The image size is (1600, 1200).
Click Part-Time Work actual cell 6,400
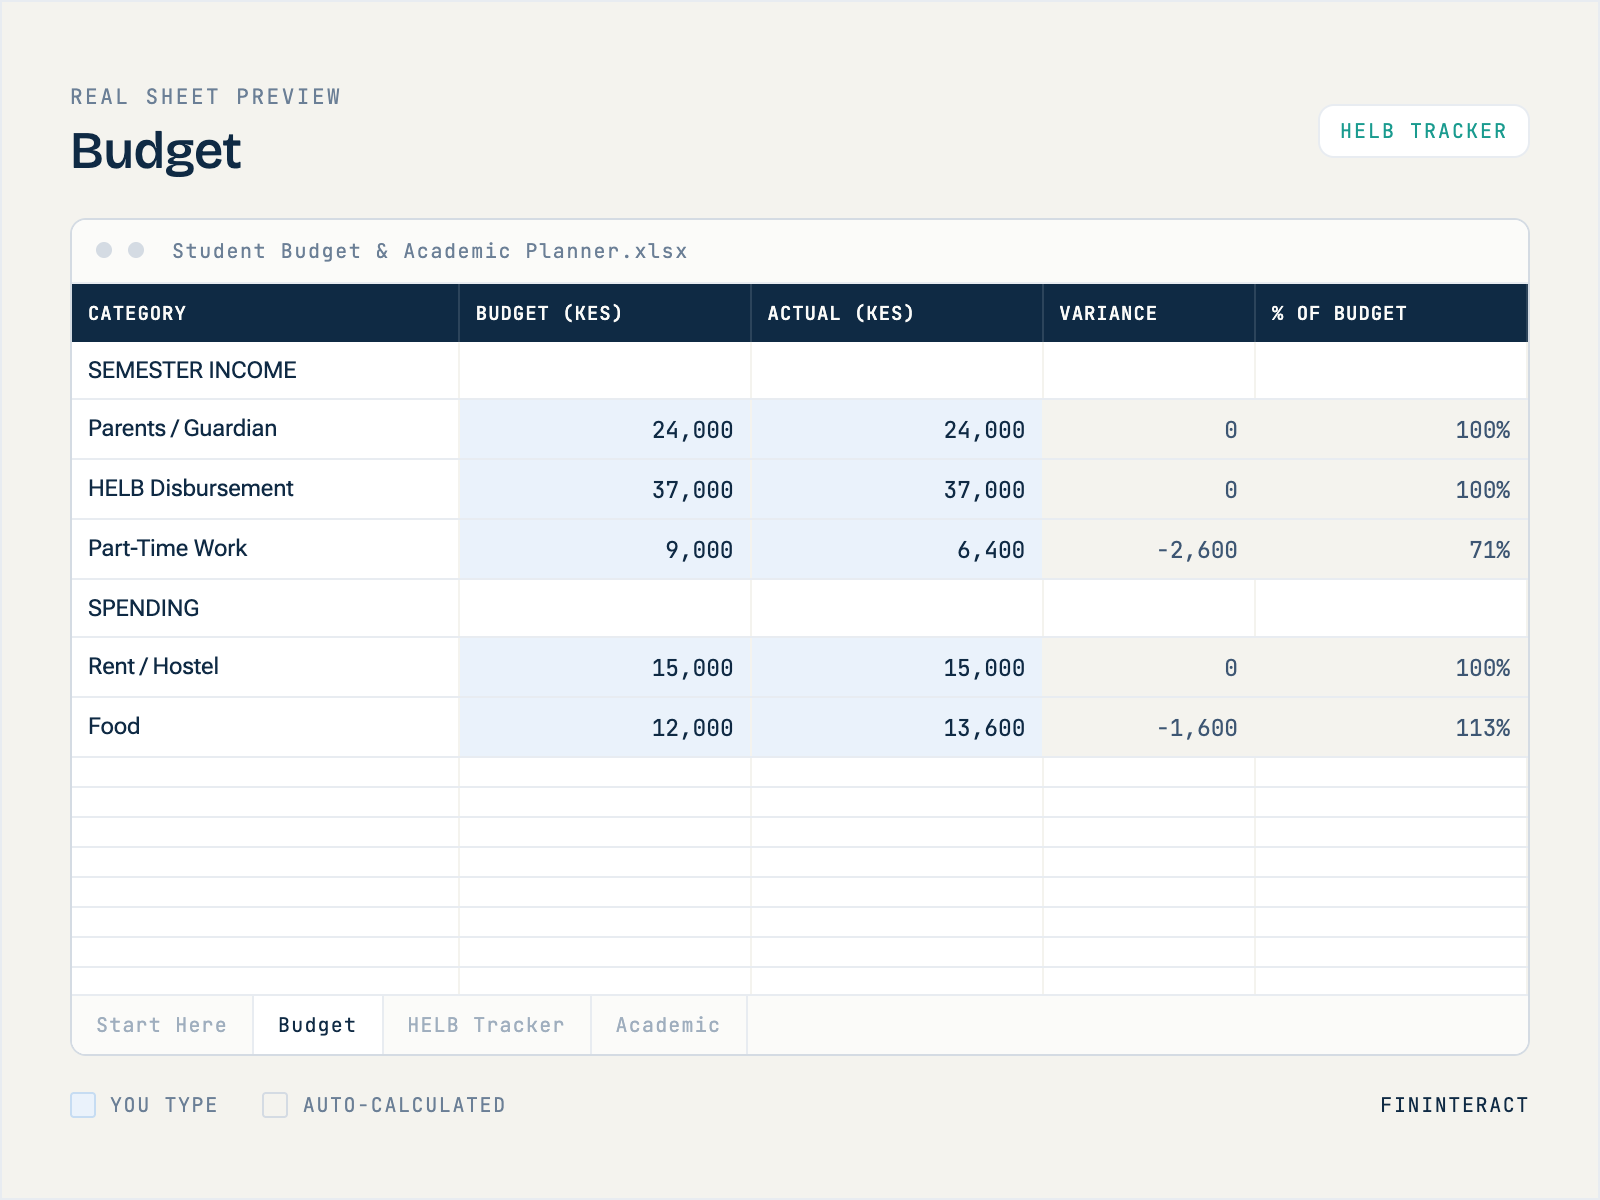point(897,550)
